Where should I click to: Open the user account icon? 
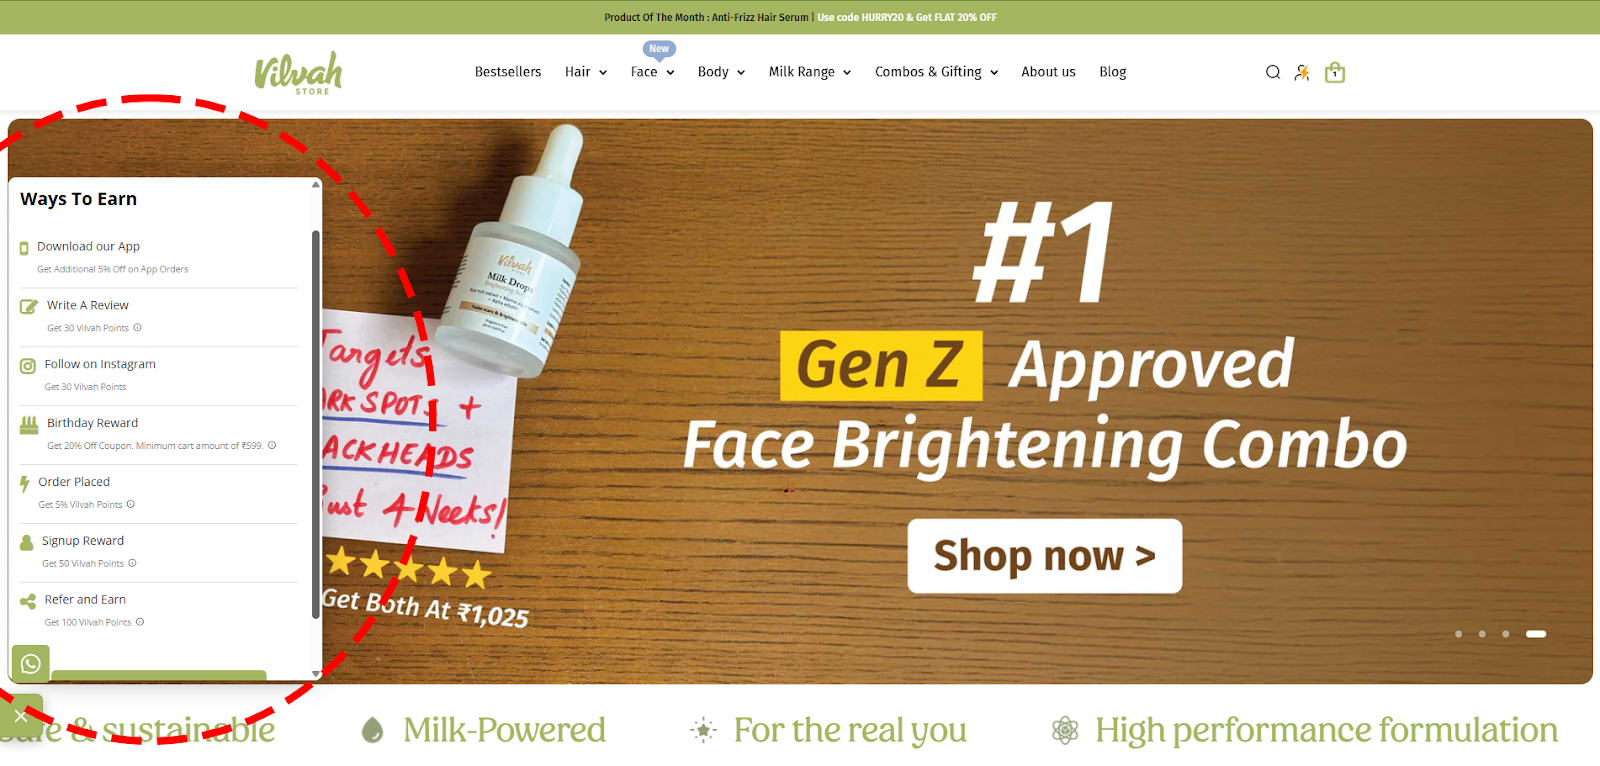tap(1302, 72)
